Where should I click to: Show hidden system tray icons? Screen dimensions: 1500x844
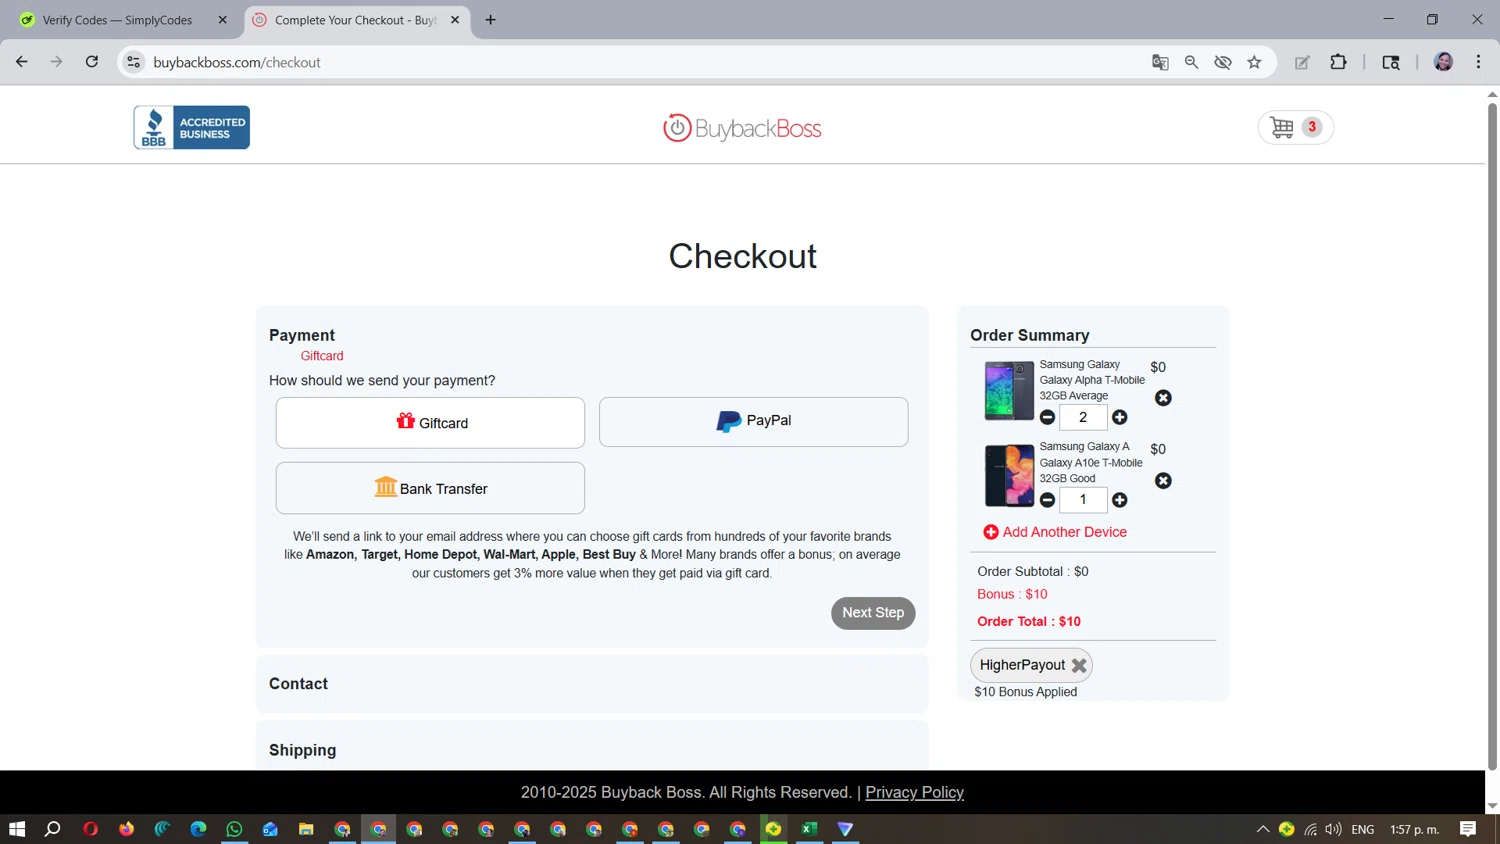(1263, 829)
